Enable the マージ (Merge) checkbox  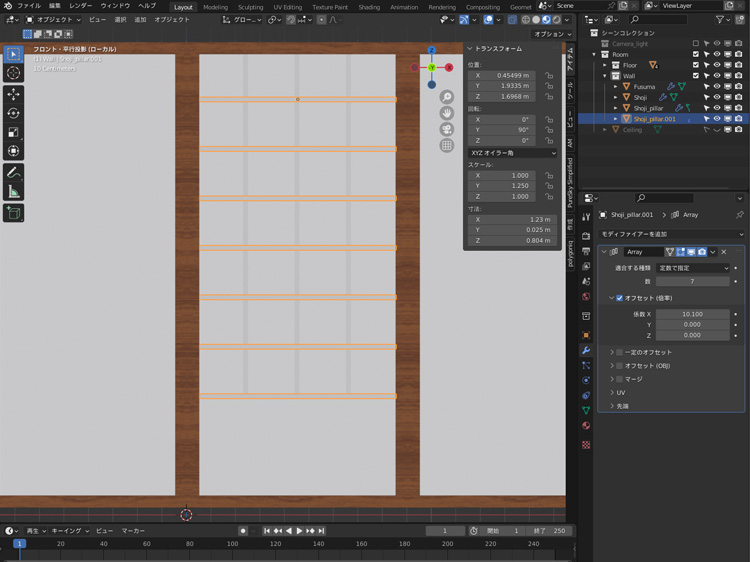point(620,379)
